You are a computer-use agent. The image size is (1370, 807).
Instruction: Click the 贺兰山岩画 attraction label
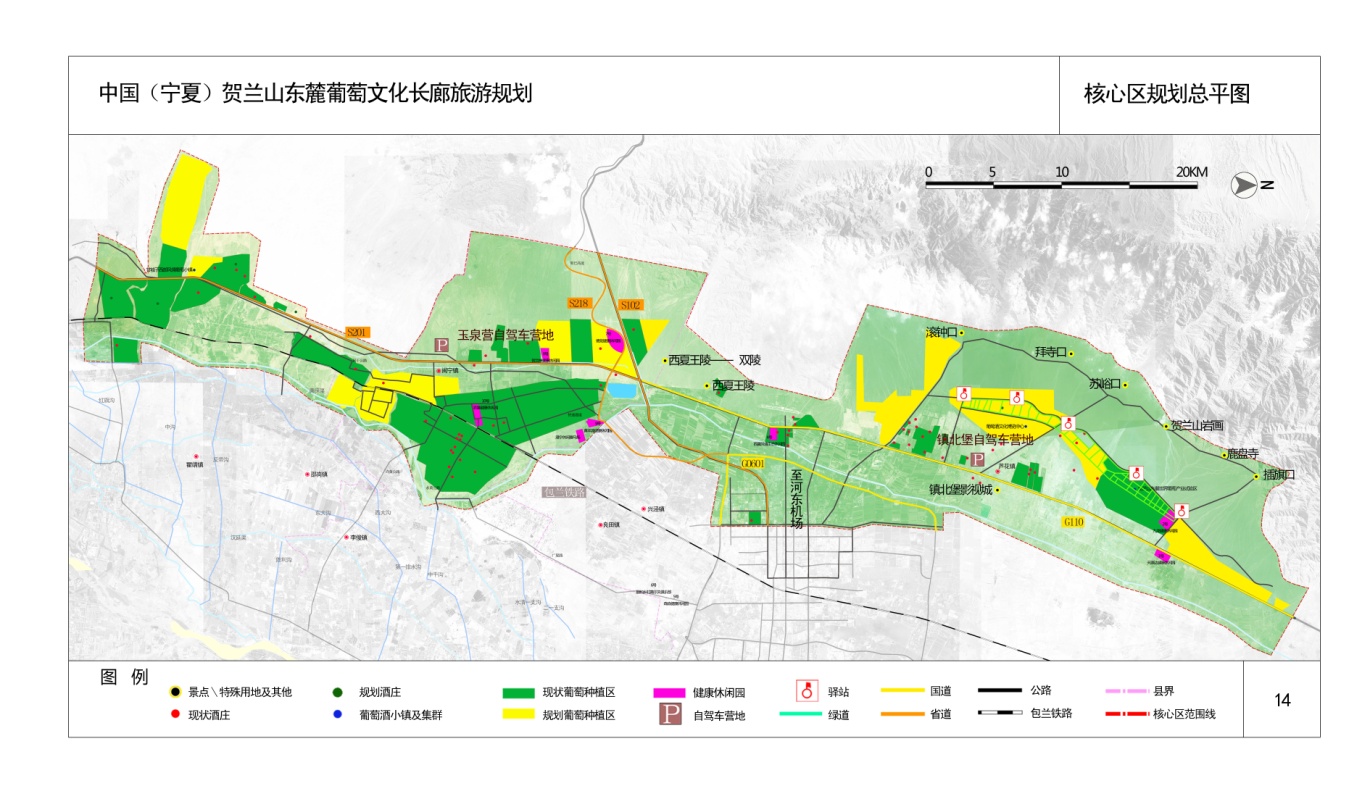tap(1199, 425)
